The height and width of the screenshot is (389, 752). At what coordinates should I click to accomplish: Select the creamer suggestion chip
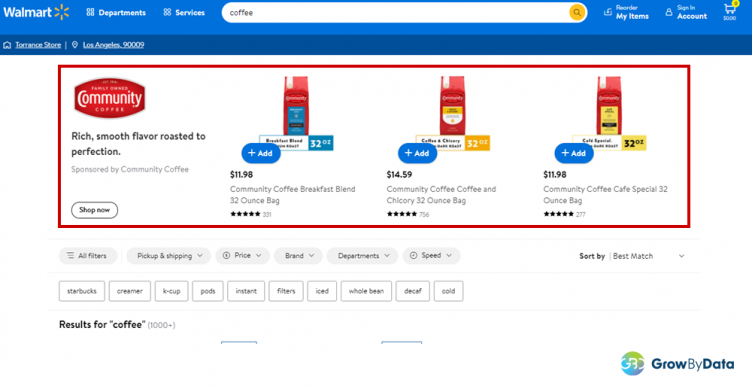click(129, 291)
